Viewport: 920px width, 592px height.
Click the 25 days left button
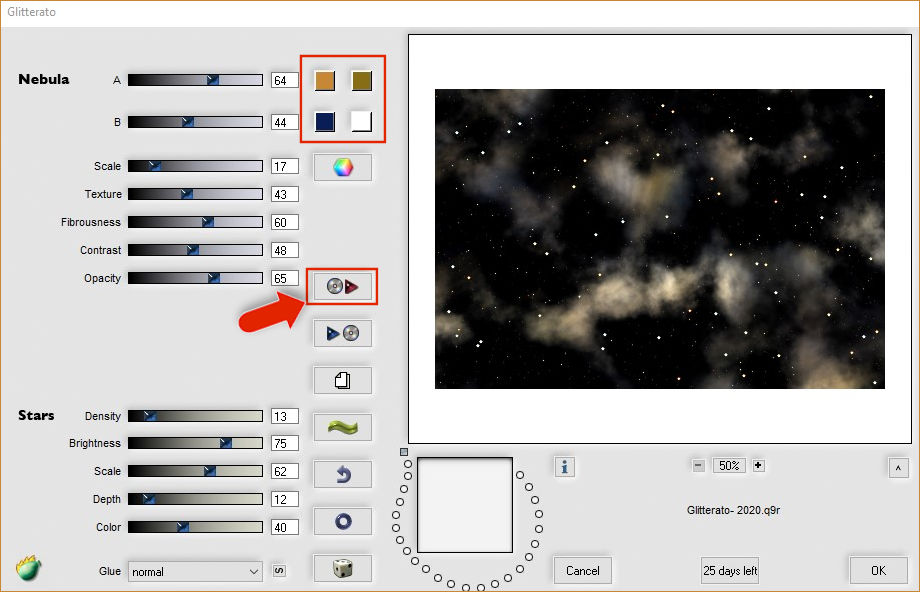click(730, 570)
